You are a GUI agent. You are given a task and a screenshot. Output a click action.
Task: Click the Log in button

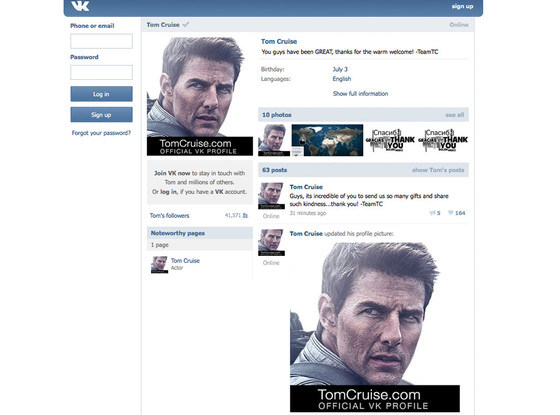click(101, 94)
